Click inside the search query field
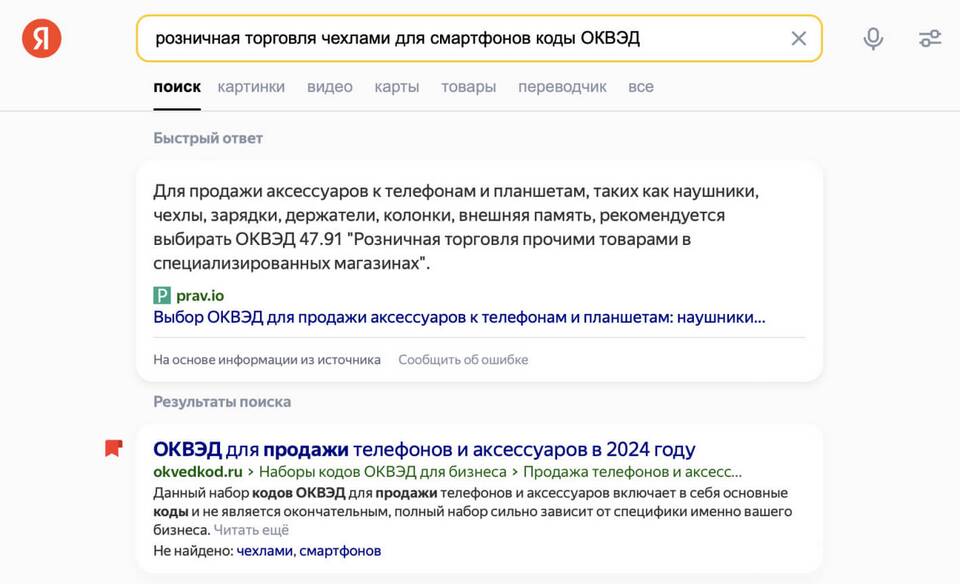 (460, 38)
